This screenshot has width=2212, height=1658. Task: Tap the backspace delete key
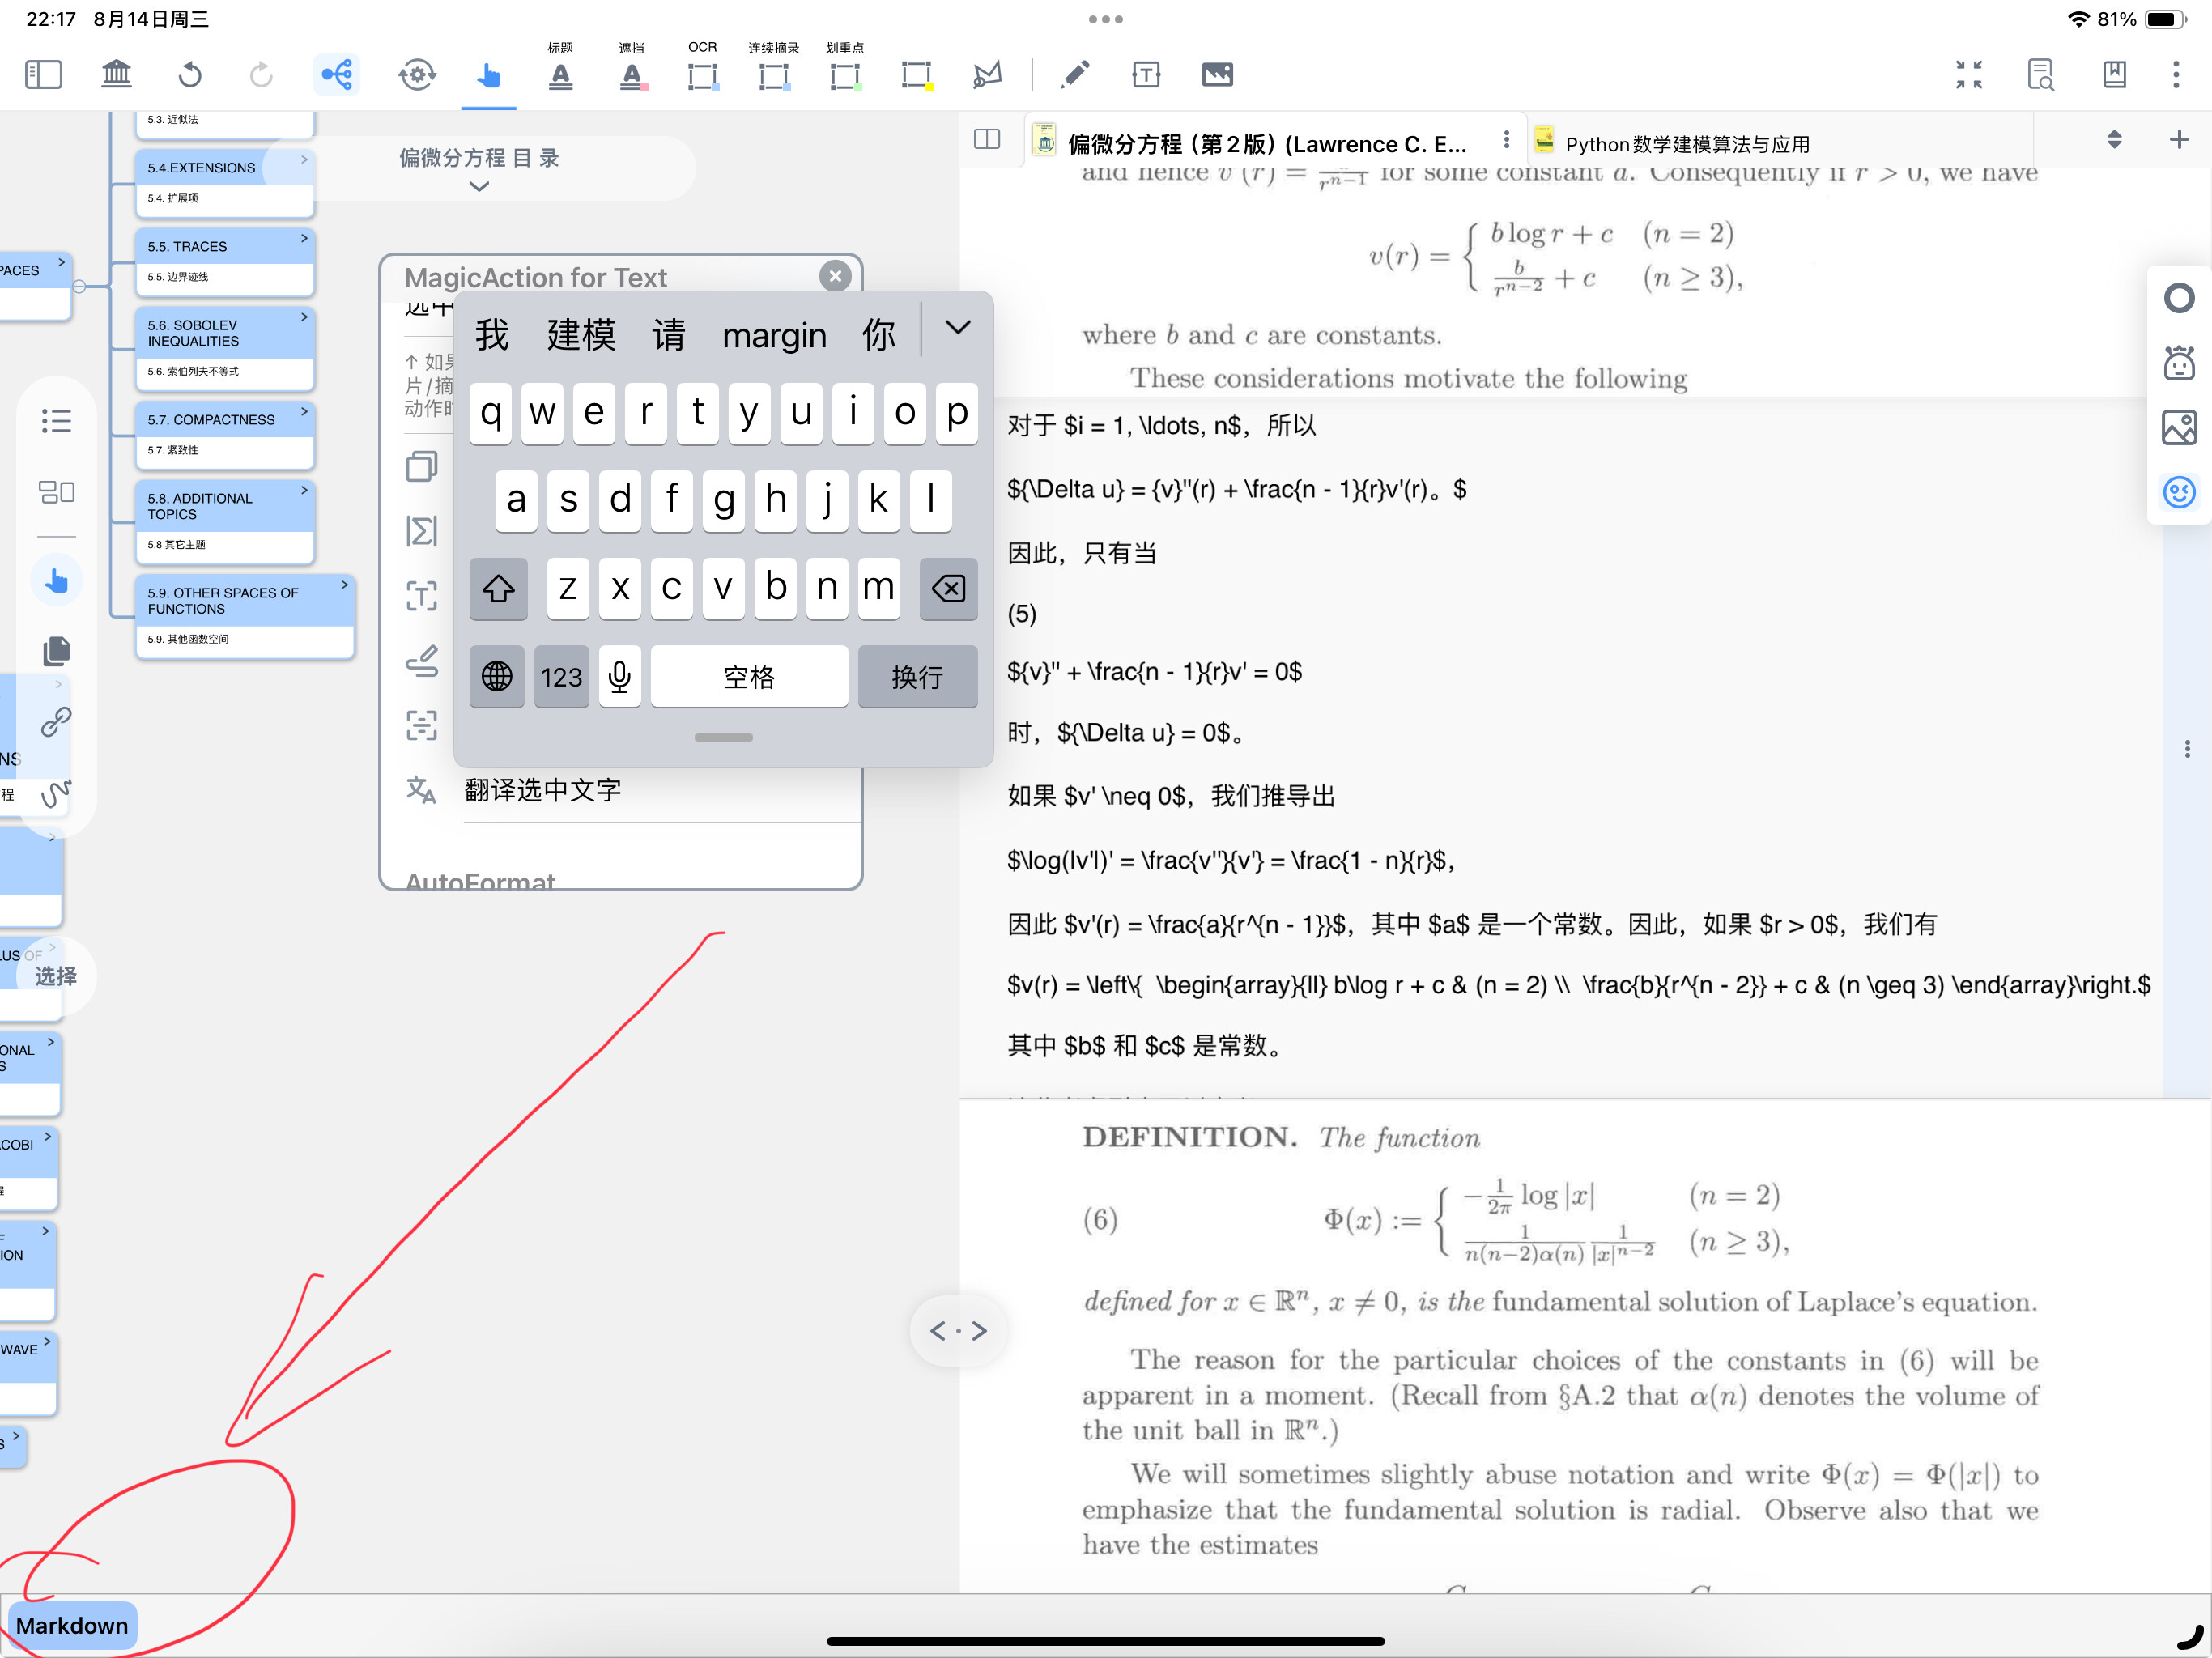(x=948, y=588)
